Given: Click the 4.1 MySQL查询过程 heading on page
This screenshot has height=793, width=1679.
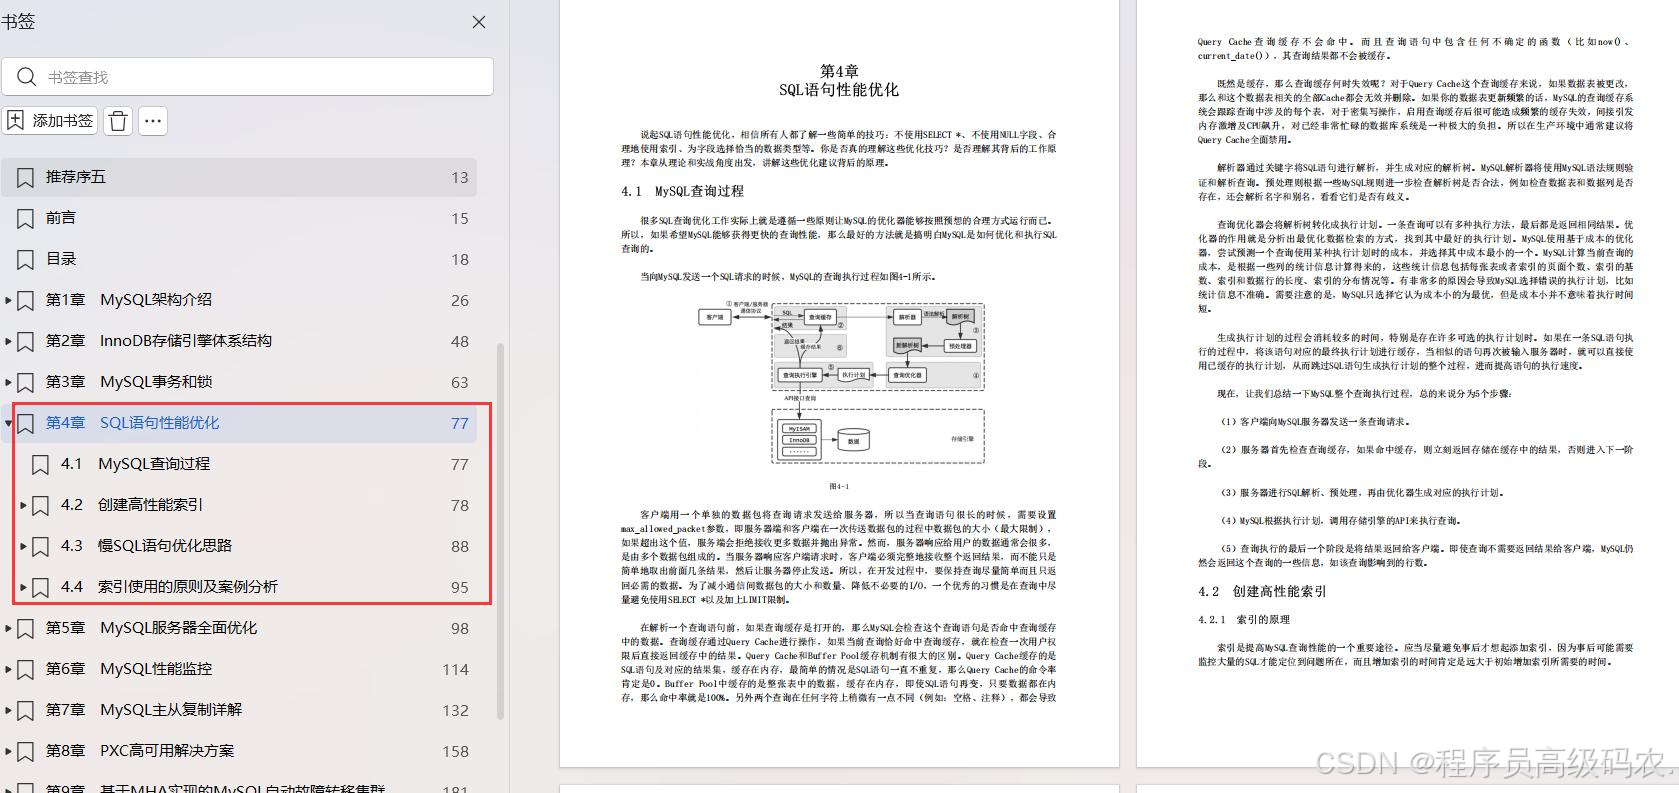Looking at the screenshot, I should pos(682,191).
